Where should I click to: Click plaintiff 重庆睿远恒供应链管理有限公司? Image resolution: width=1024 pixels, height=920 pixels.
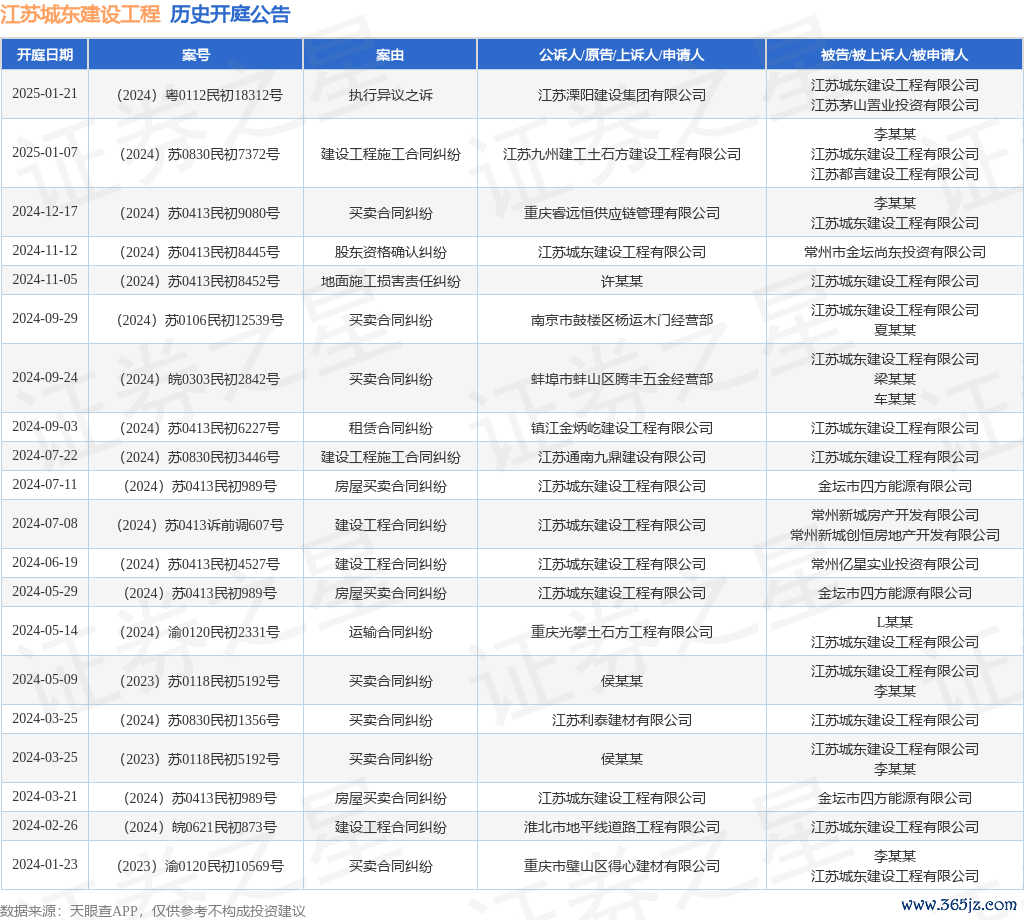(x=621, y=214)
